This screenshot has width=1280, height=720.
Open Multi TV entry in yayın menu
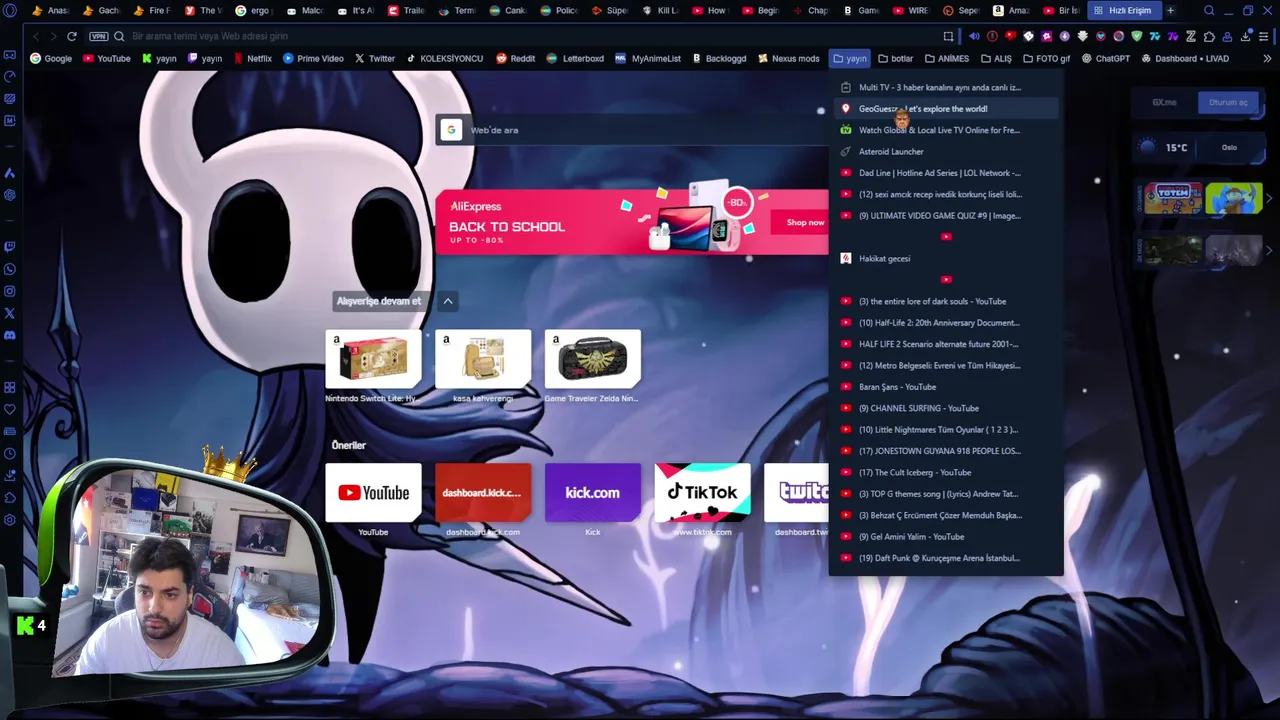click(945, 88)
